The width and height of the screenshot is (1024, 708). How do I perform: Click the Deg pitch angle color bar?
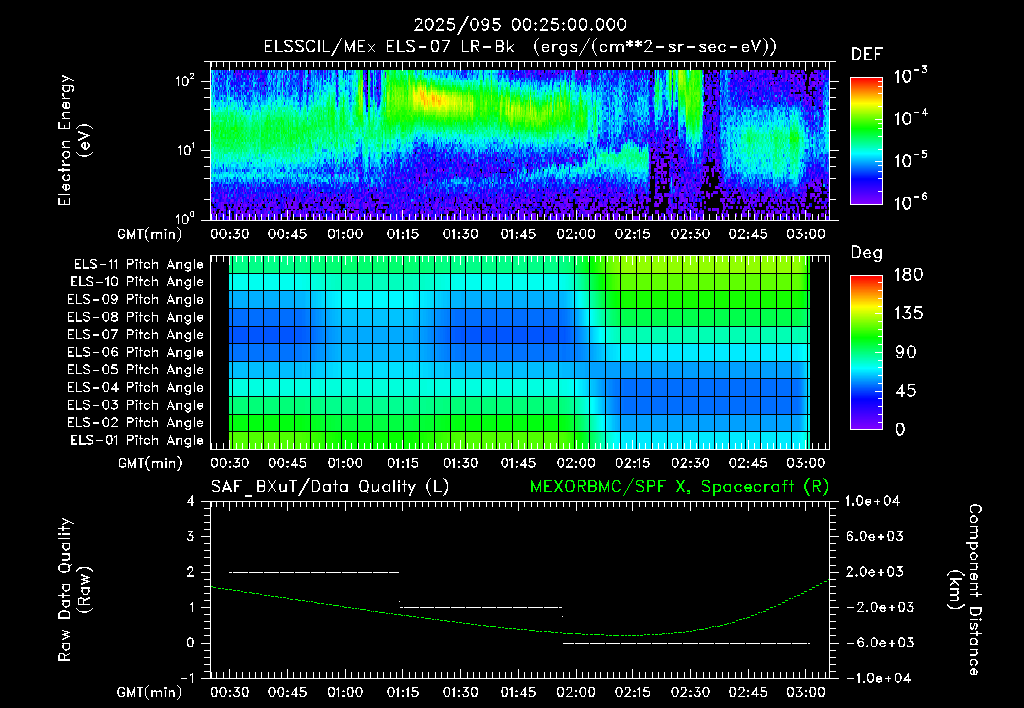pos(866,352)
